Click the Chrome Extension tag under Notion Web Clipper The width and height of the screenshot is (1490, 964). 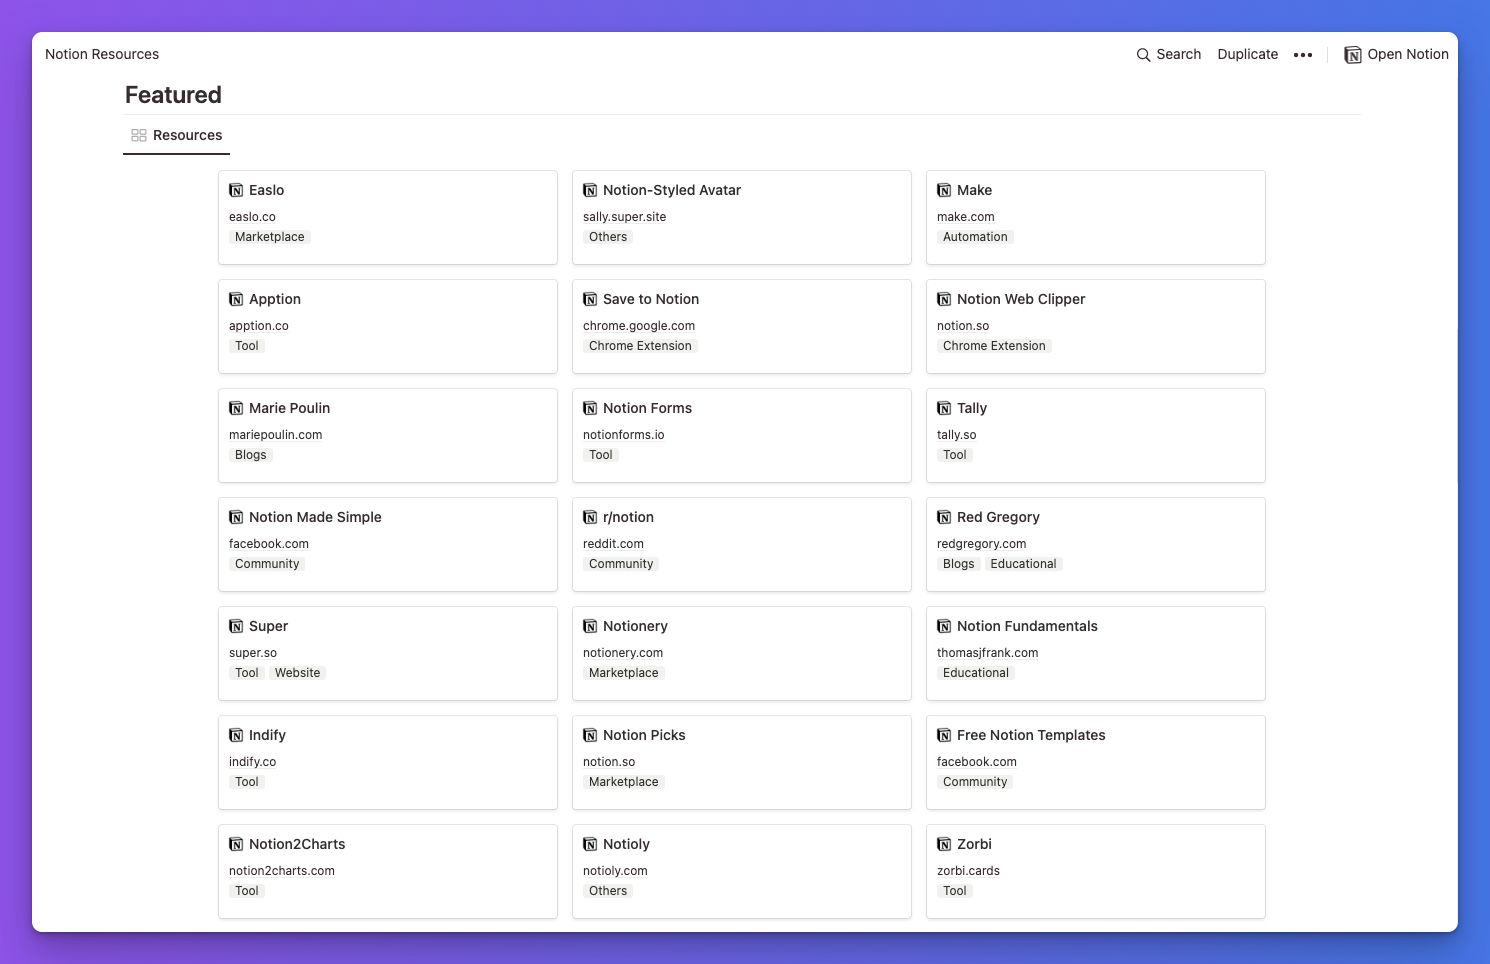tap(994, 345)
